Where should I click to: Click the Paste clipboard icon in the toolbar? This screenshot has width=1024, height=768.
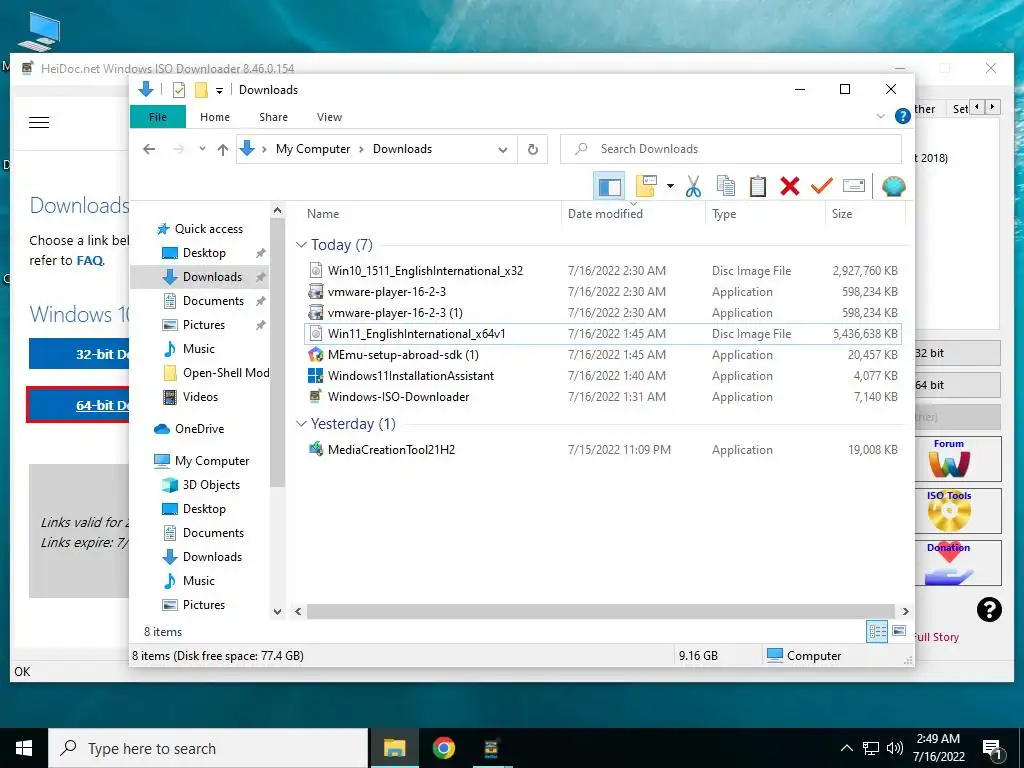[758, 187]
